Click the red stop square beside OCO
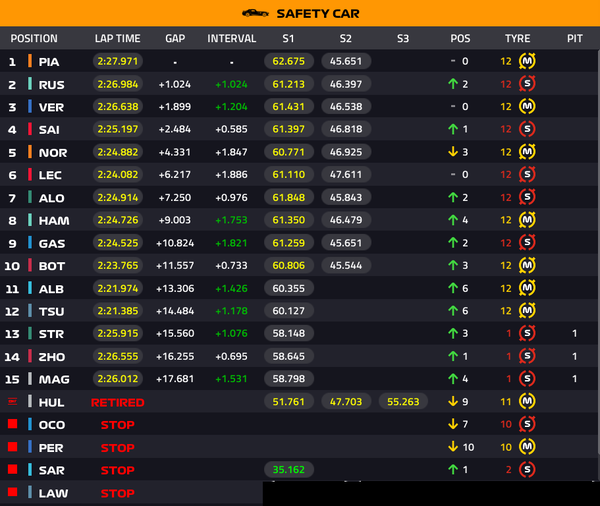Viewport: 600px width, 506px height. [x=13, y=424]
